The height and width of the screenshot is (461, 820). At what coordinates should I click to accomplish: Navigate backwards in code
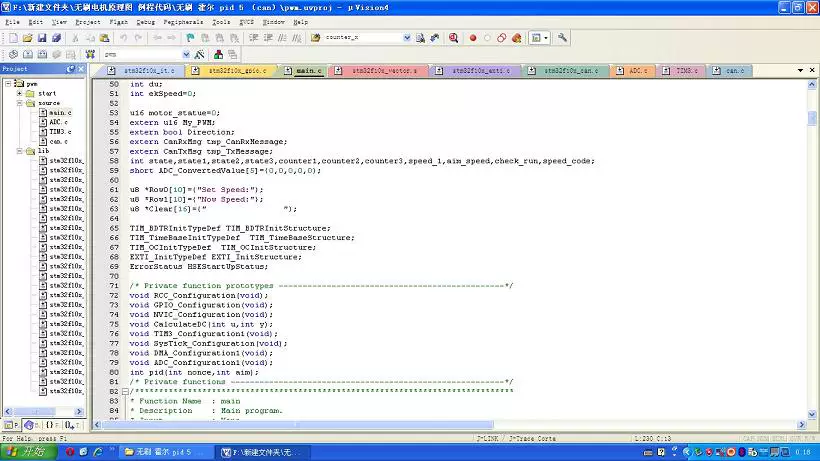coord(157,38)
